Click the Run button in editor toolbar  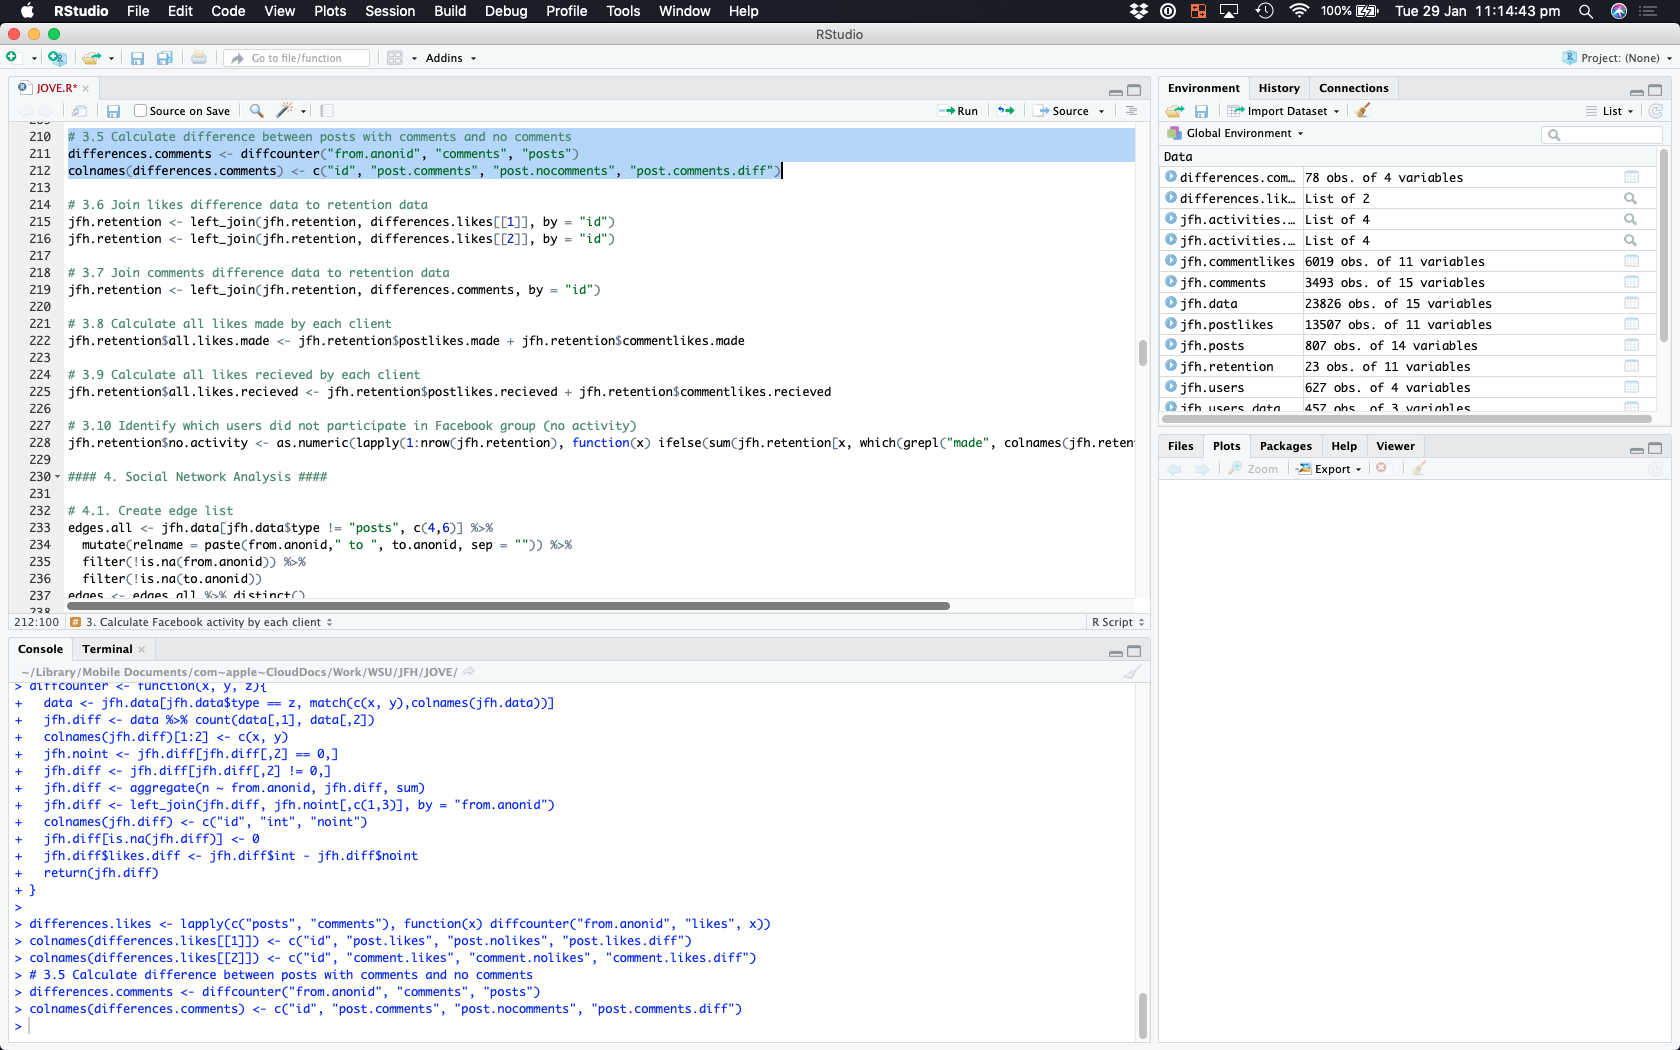pos(959,111)
